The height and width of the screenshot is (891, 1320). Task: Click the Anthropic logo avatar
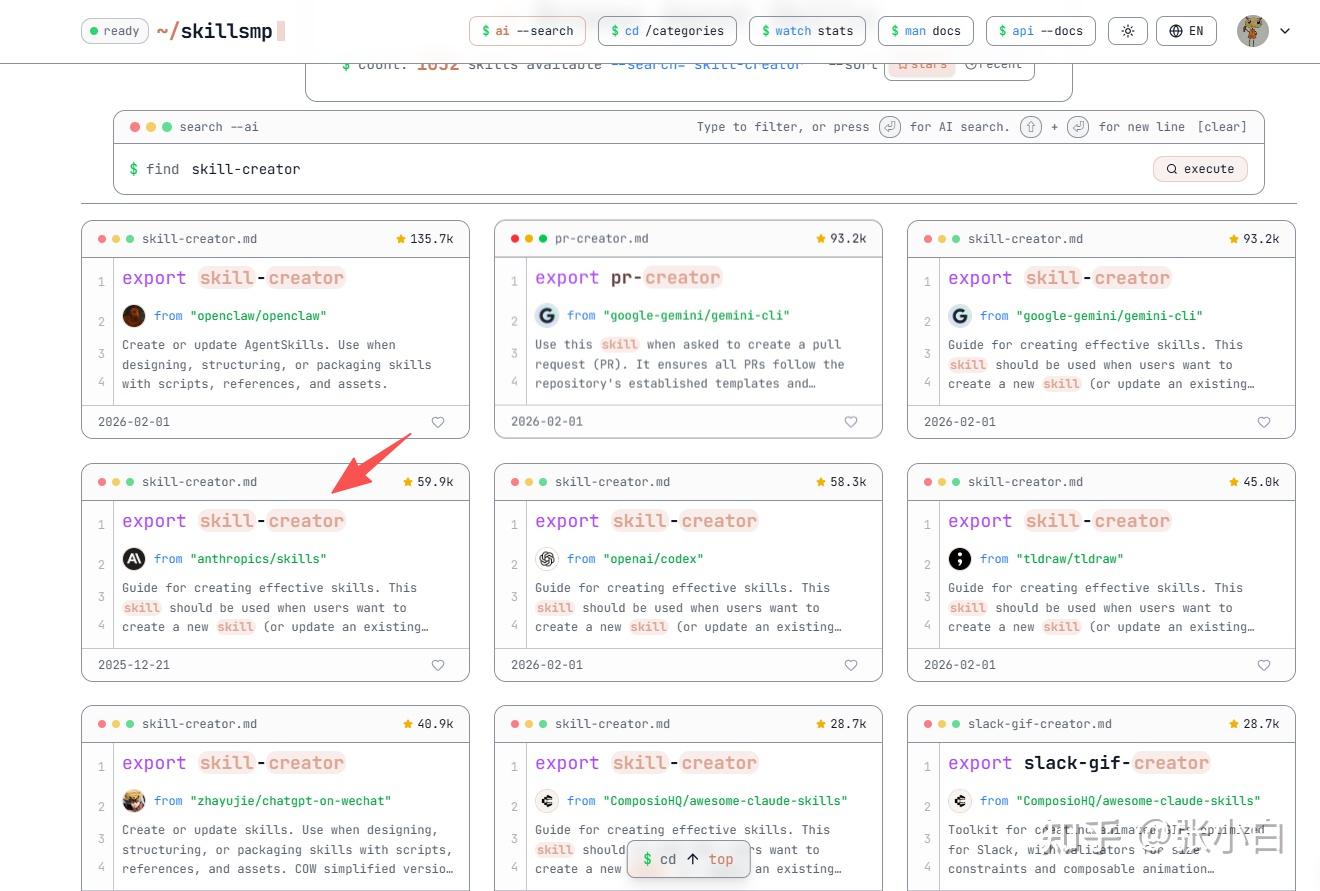pos(134,559)
